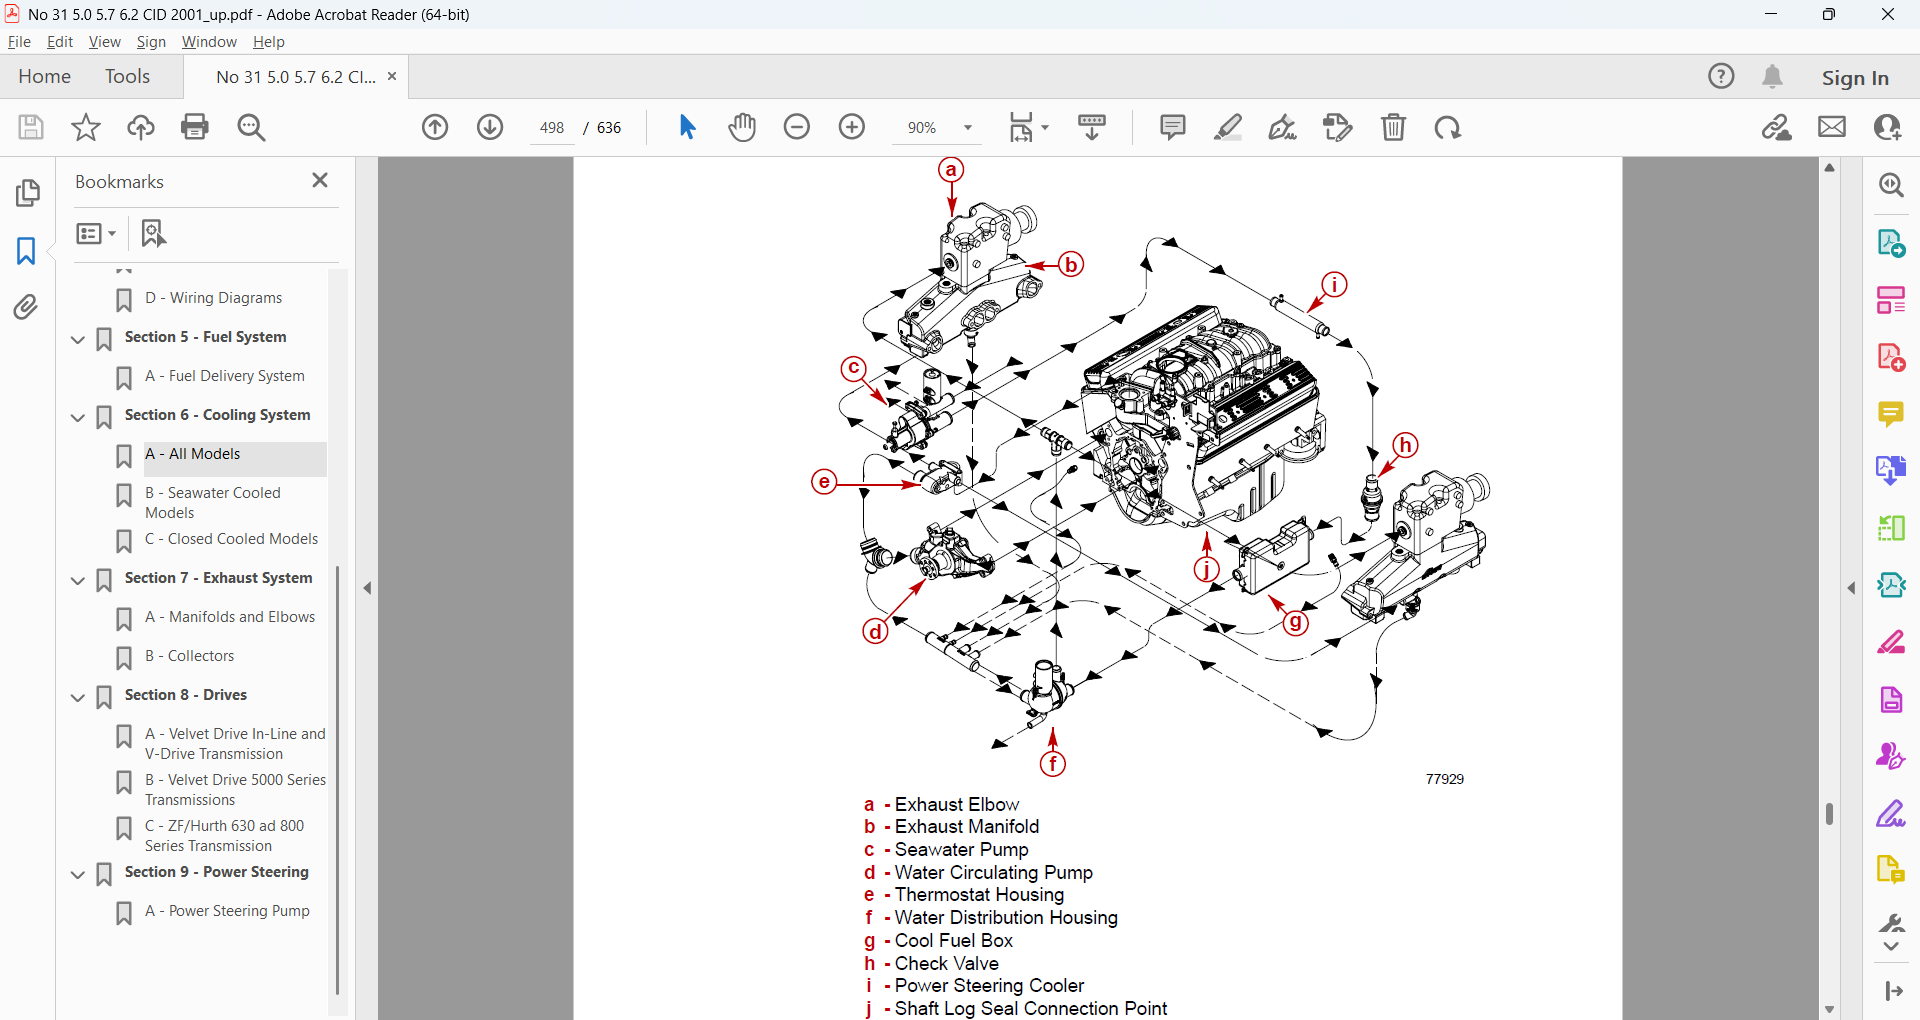Send file by email icon
Image resolution: width=1920 pixels, height=1020 pixels.
(1832, 127)
